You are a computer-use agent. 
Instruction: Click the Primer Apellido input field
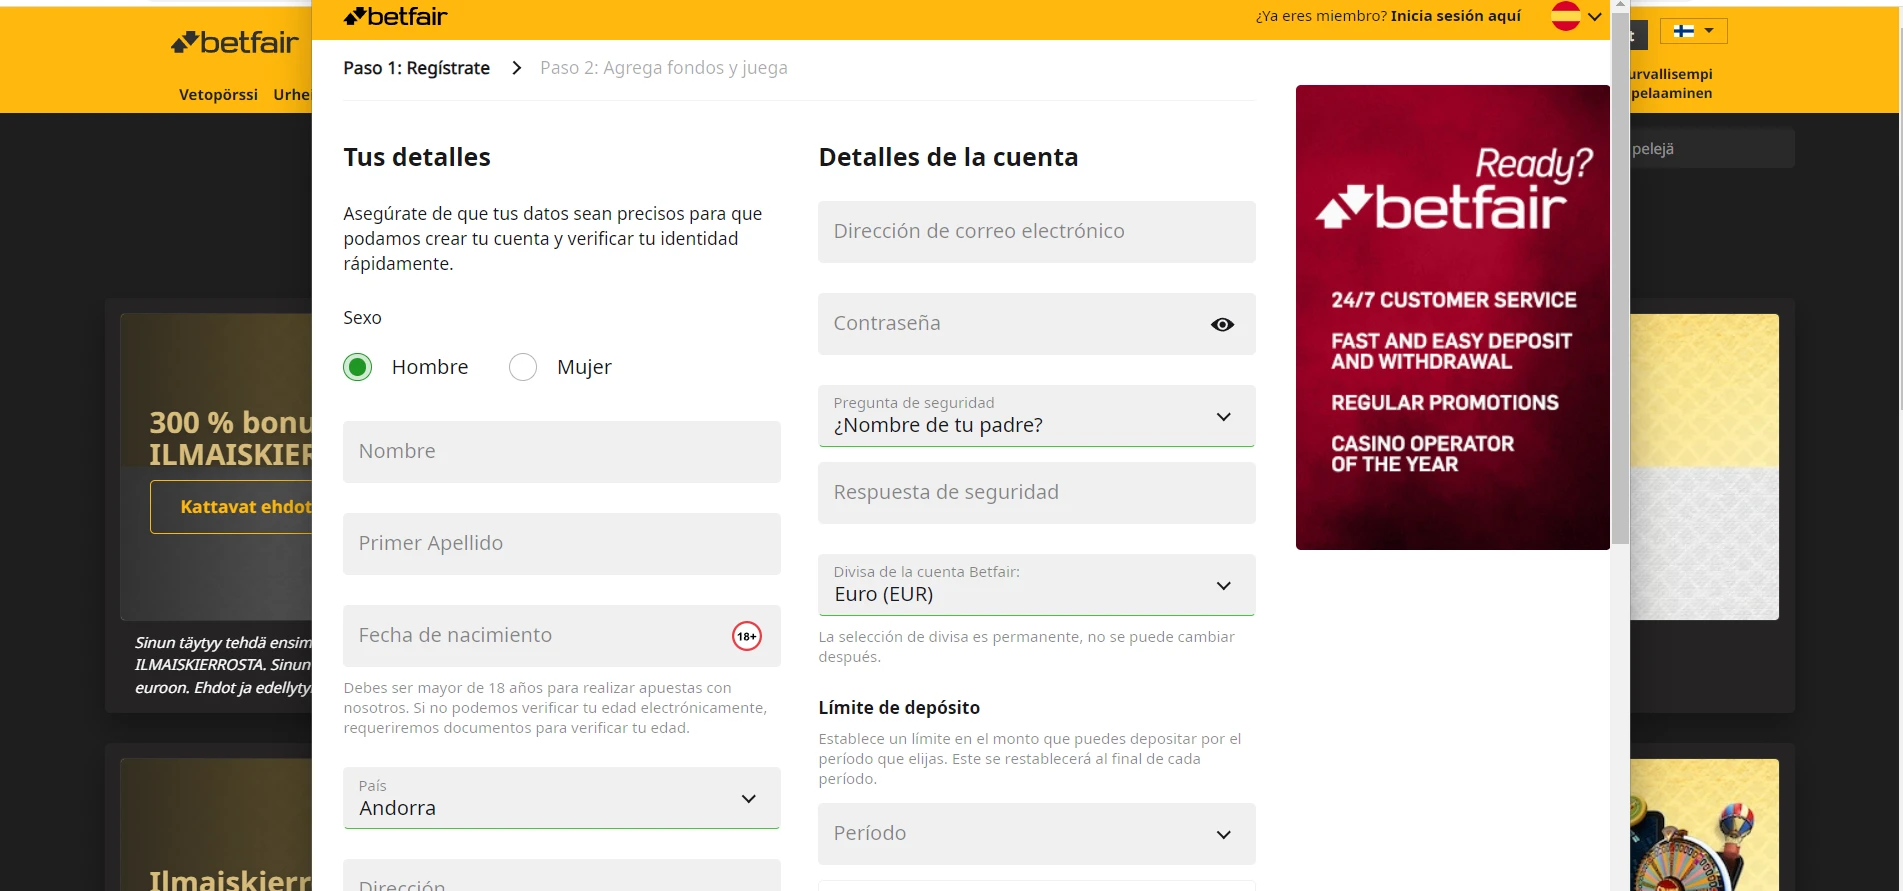[561, 544]
